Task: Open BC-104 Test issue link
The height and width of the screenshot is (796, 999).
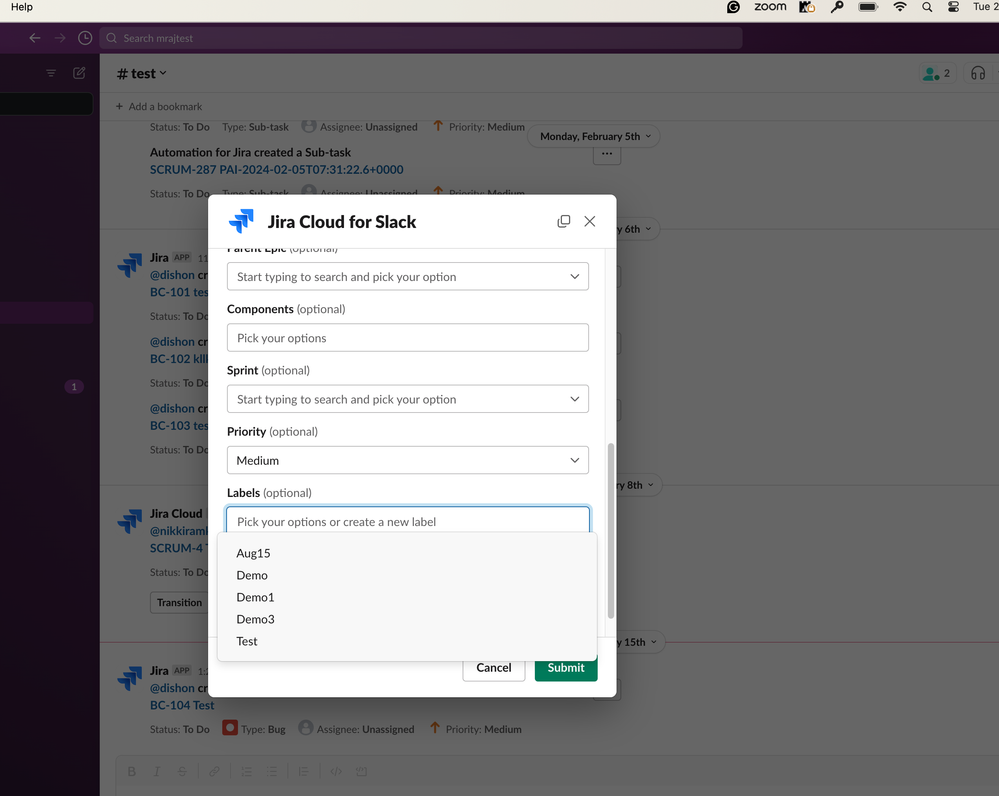Action: [182, 706]
